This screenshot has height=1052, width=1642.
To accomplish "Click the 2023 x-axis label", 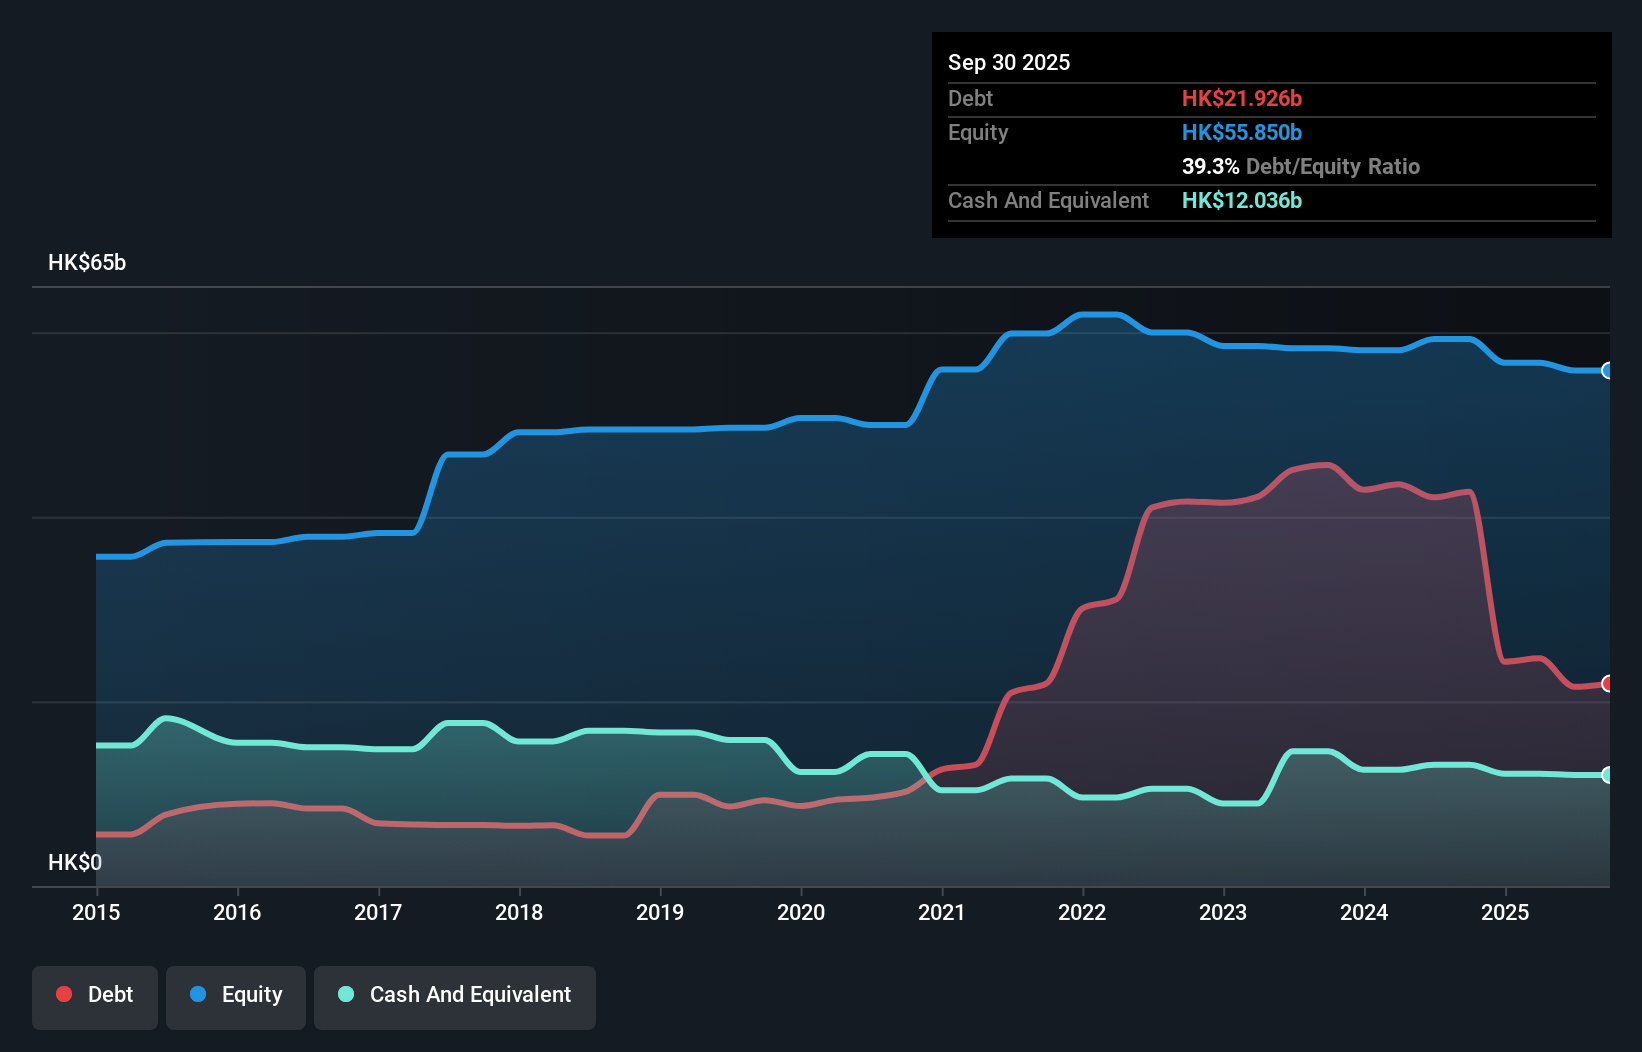I will (1223, 912).
